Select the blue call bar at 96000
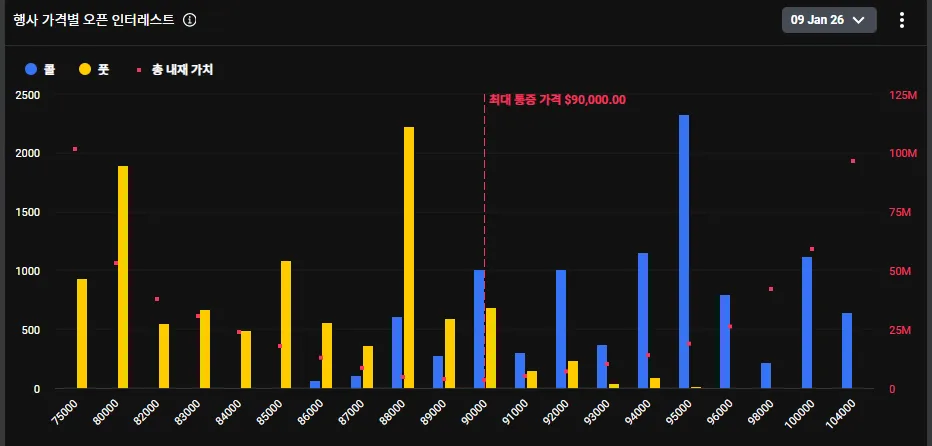 [725, 341]
